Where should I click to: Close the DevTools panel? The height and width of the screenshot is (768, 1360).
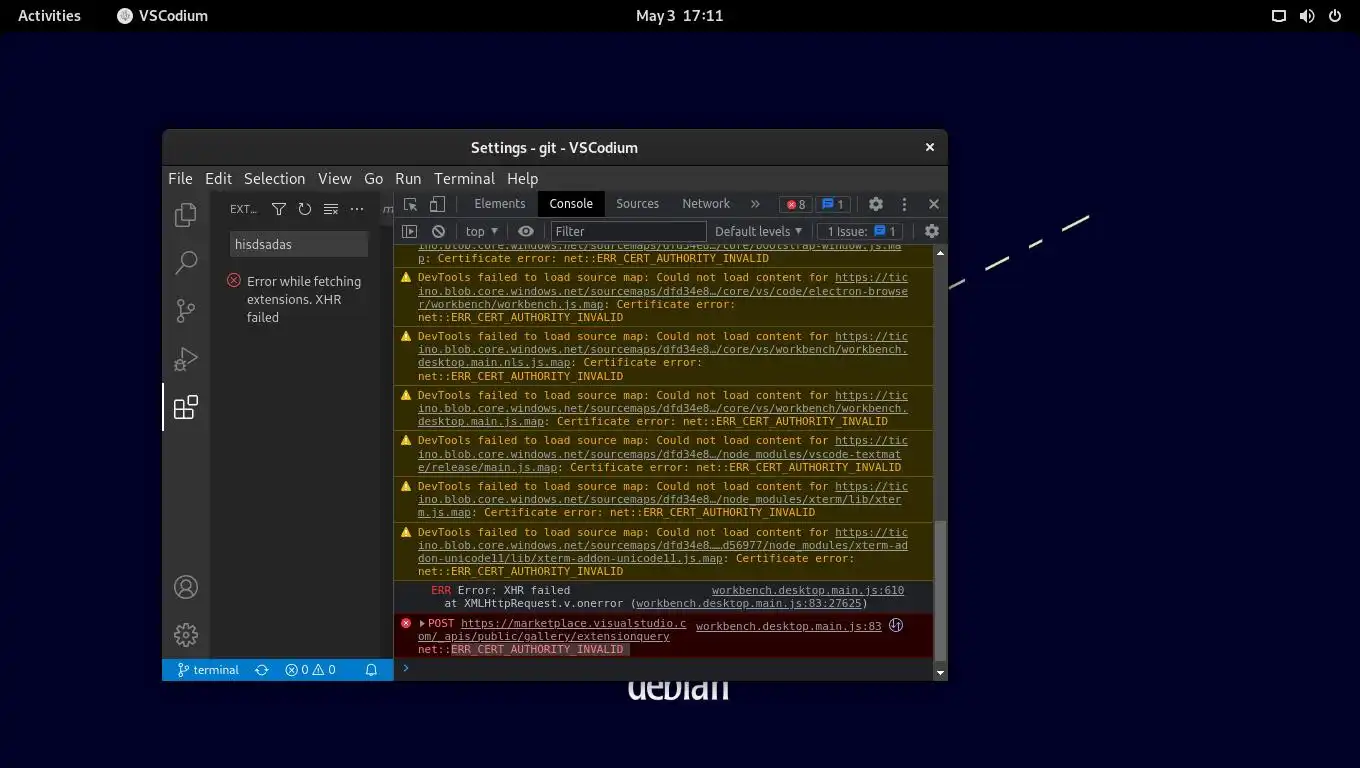(x=934, y=204)
